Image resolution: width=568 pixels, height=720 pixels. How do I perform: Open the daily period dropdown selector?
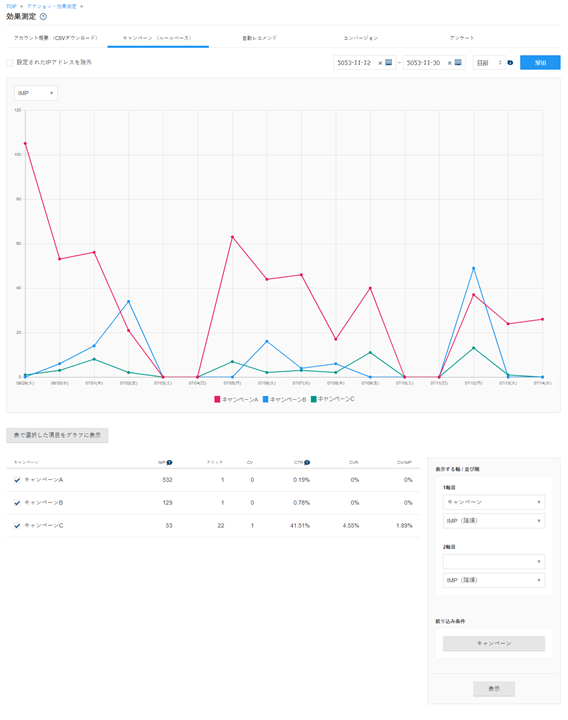(489, 62)
